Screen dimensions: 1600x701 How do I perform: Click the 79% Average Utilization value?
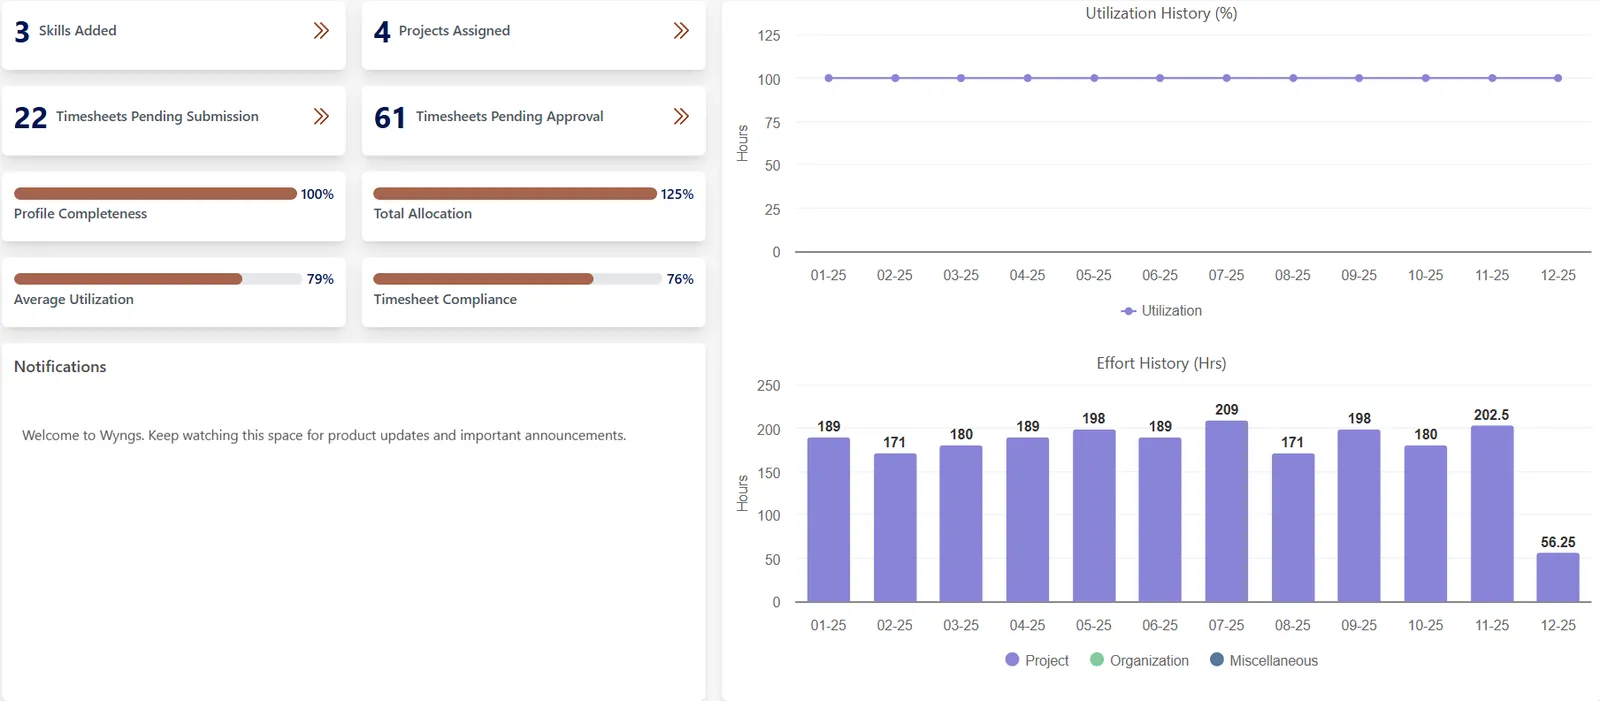click(x=320, y=279)
